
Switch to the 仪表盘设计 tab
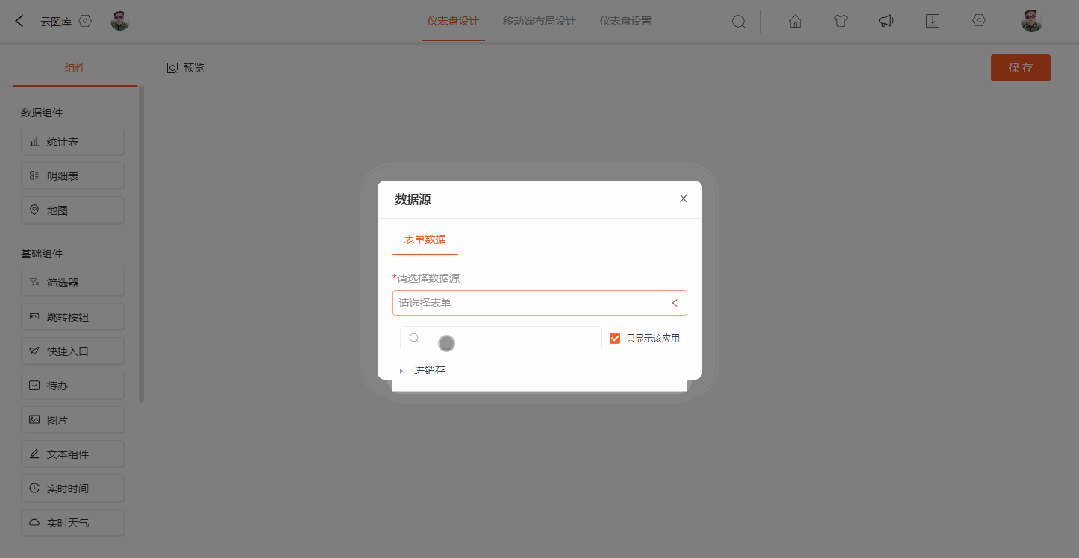click(453, 21)
